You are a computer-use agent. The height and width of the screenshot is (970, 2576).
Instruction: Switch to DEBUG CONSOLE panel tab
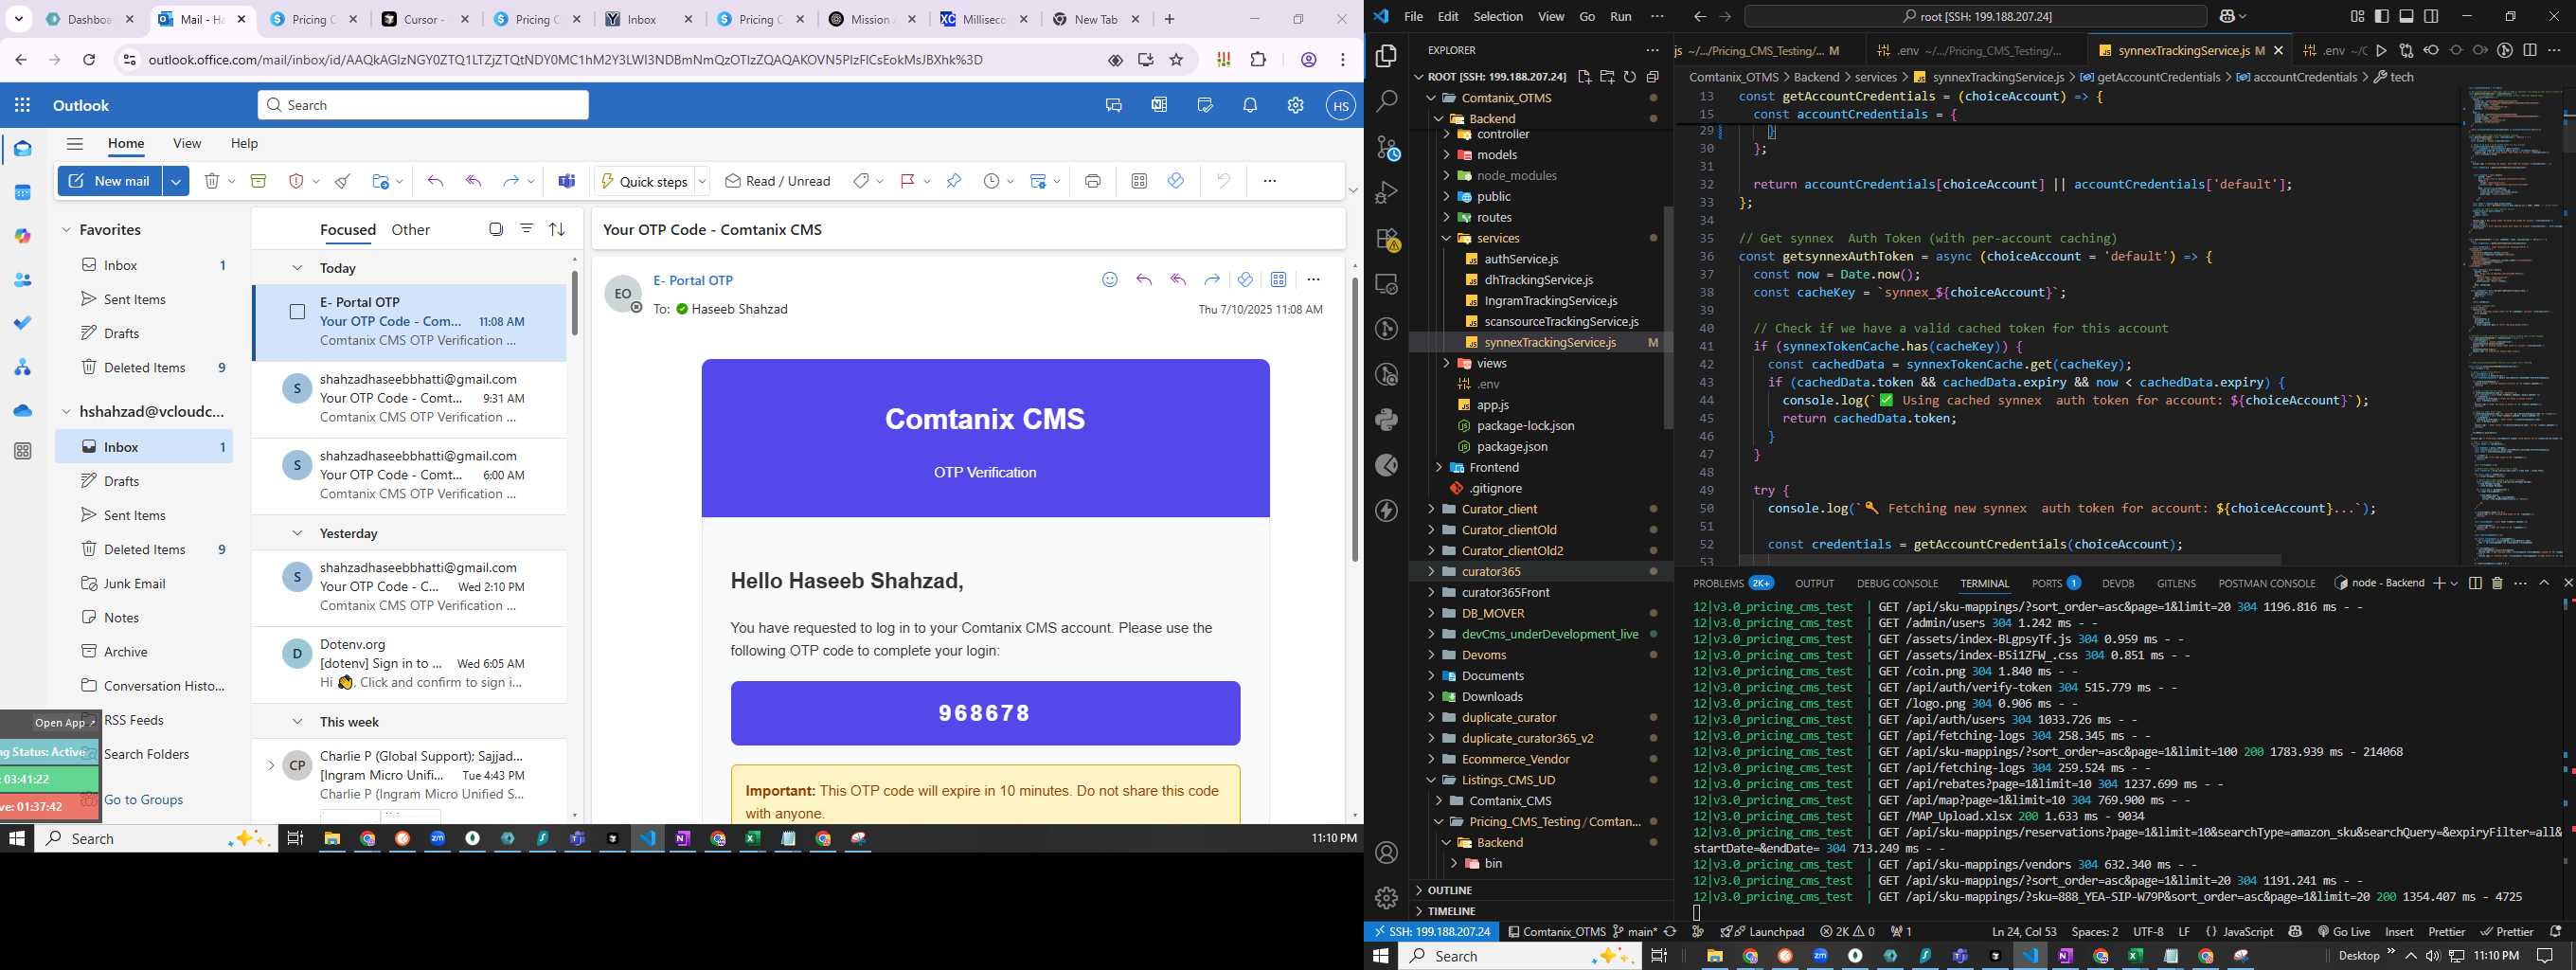(1897, 583)
